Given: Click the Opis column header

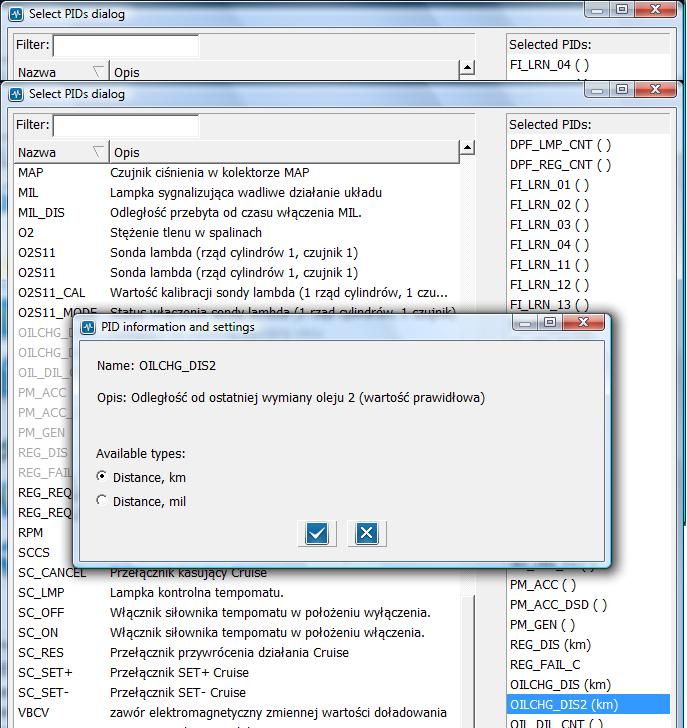Looking at the screenshot, I should [x=280, y=152].
